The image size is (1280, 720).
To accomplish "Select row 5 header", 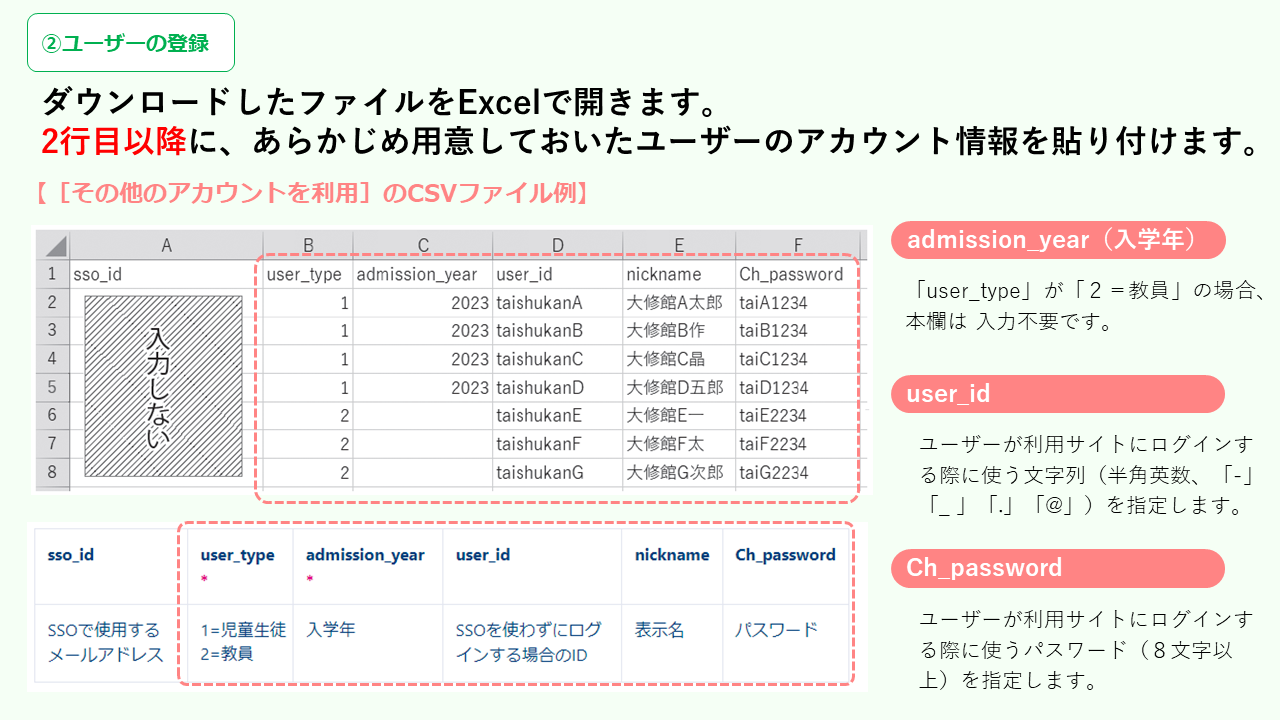I will tap(53, 387).
